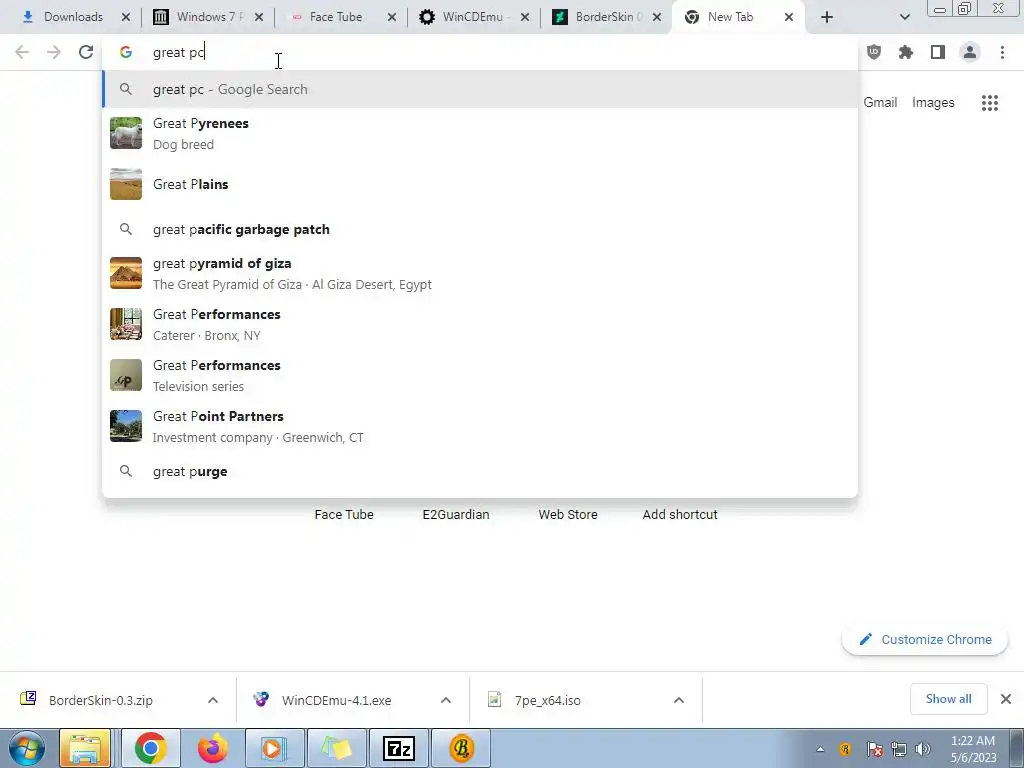
Task: Close the BorderSkin tab
Action: coord(657,17)
